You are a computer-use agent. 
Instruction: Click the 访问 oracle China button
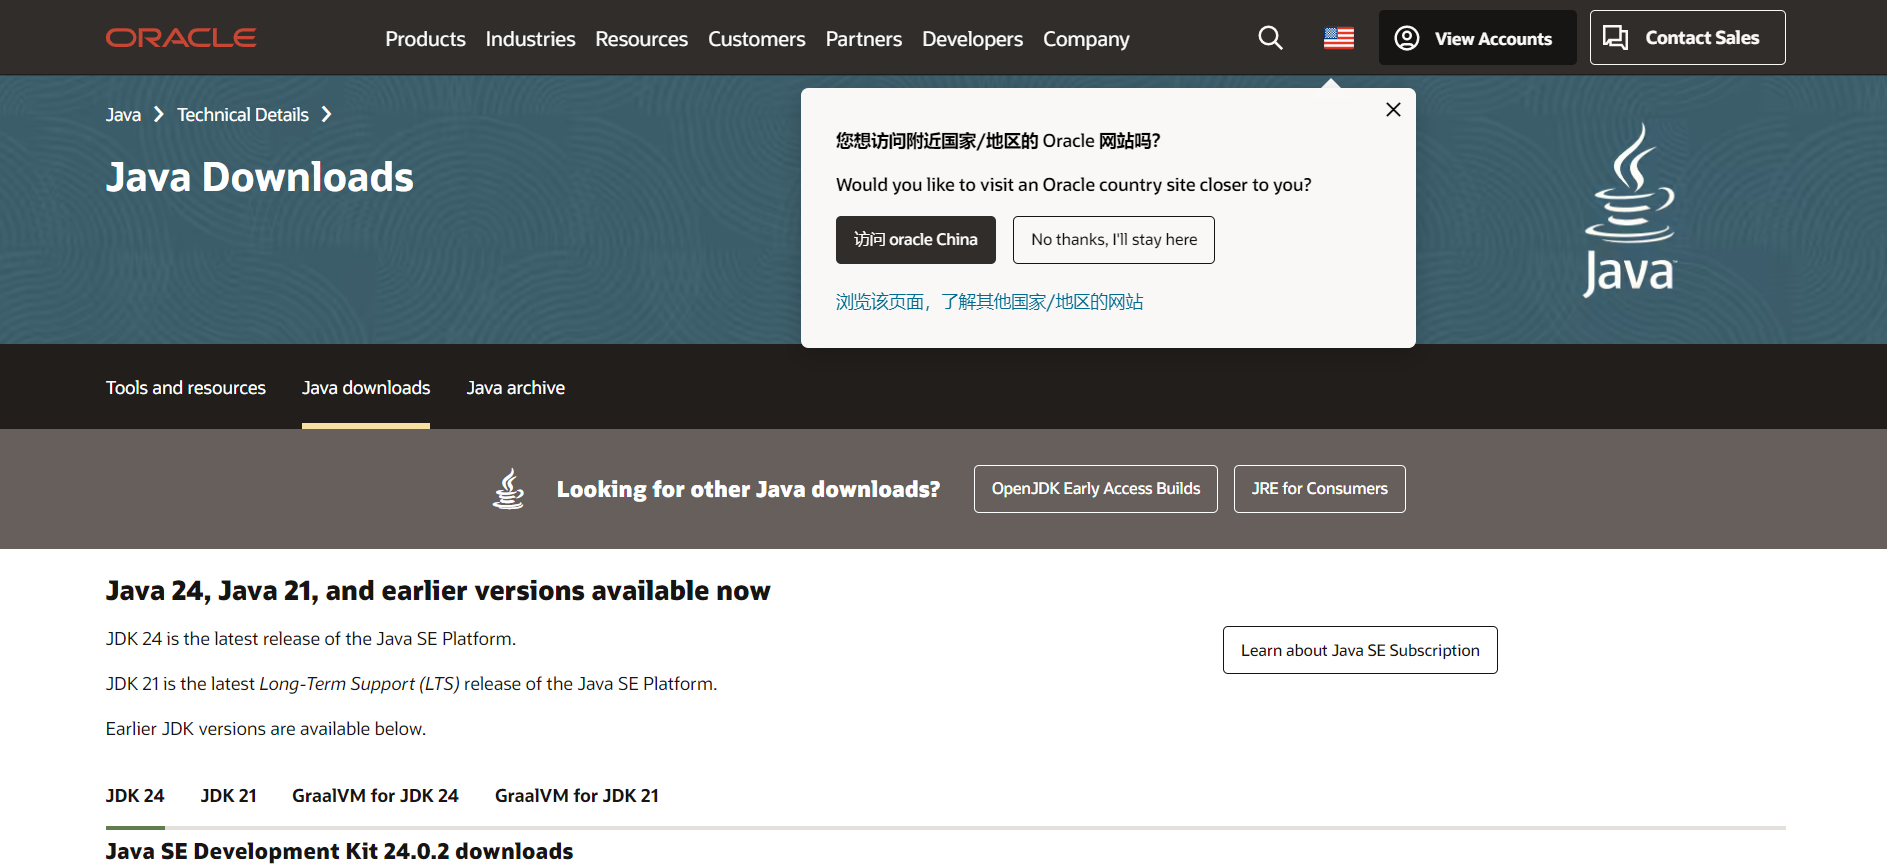click(x=915, y=240)
